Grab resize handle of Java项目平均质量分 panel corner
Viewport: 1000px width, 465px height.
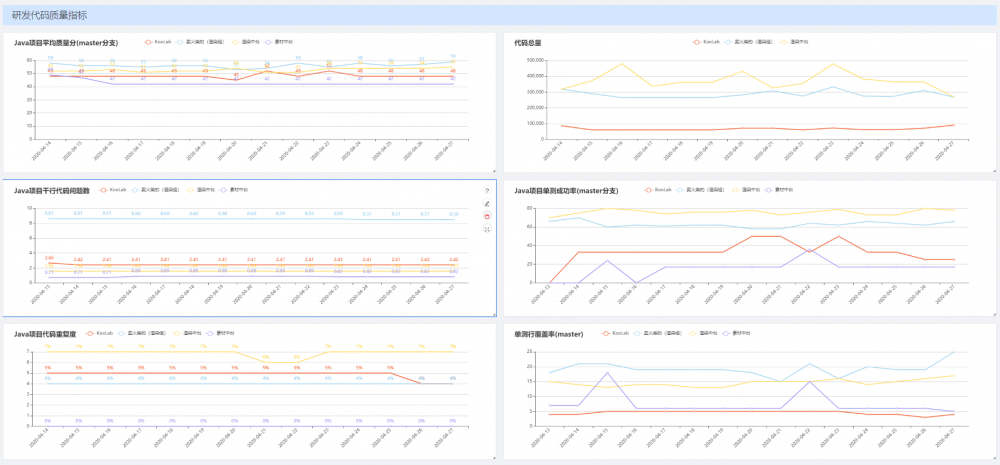point(494,171)
